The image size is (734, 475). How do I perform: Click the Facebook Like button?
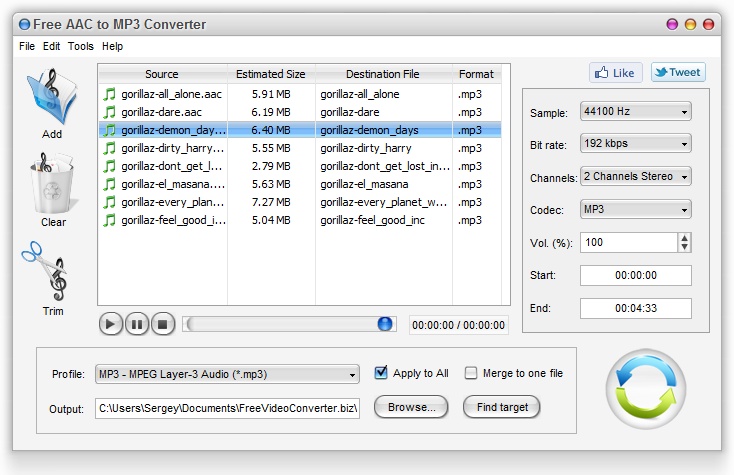(615, 73)
